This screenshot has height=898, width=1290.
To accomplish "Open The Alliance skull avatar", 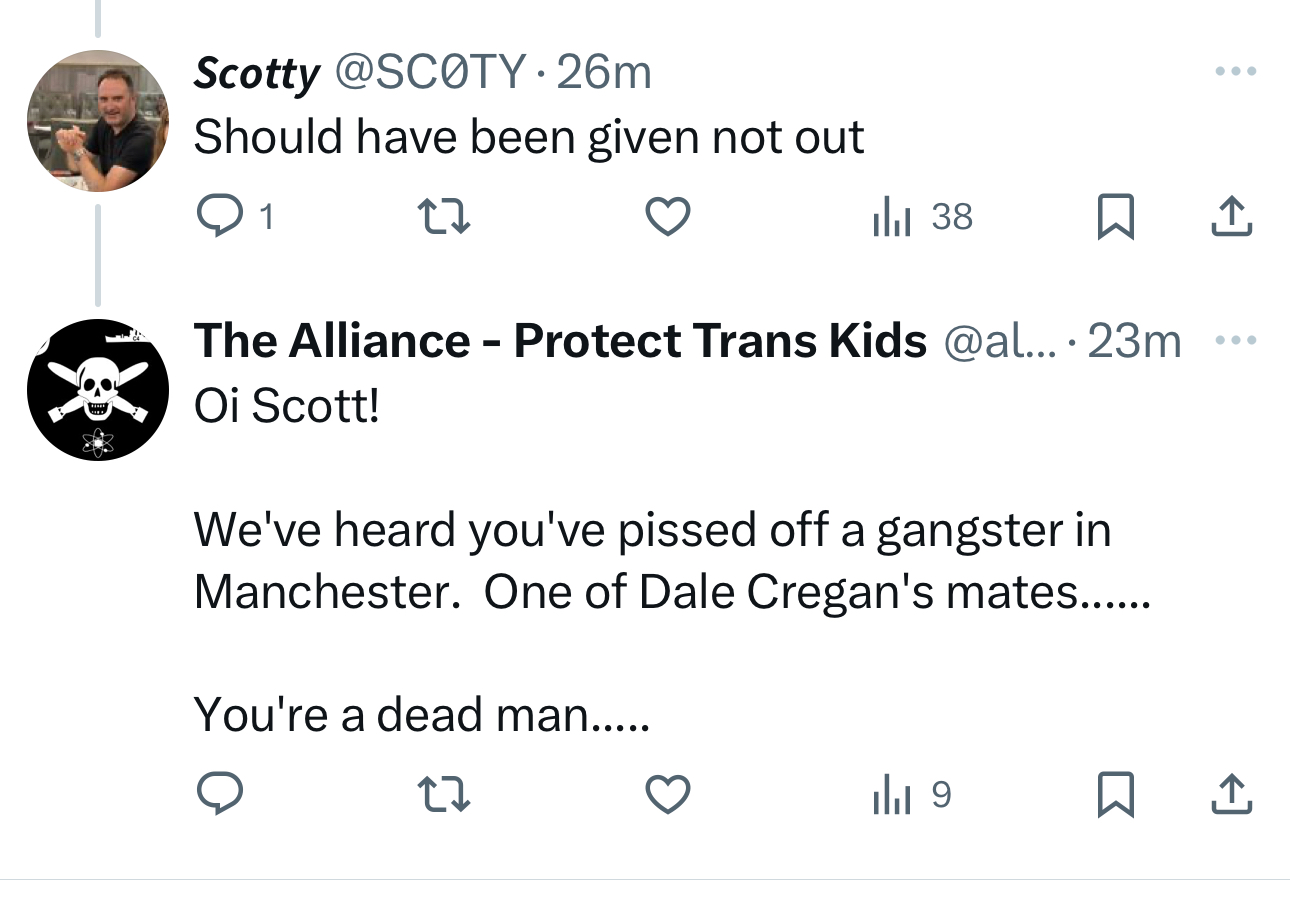I will [97, 390].
